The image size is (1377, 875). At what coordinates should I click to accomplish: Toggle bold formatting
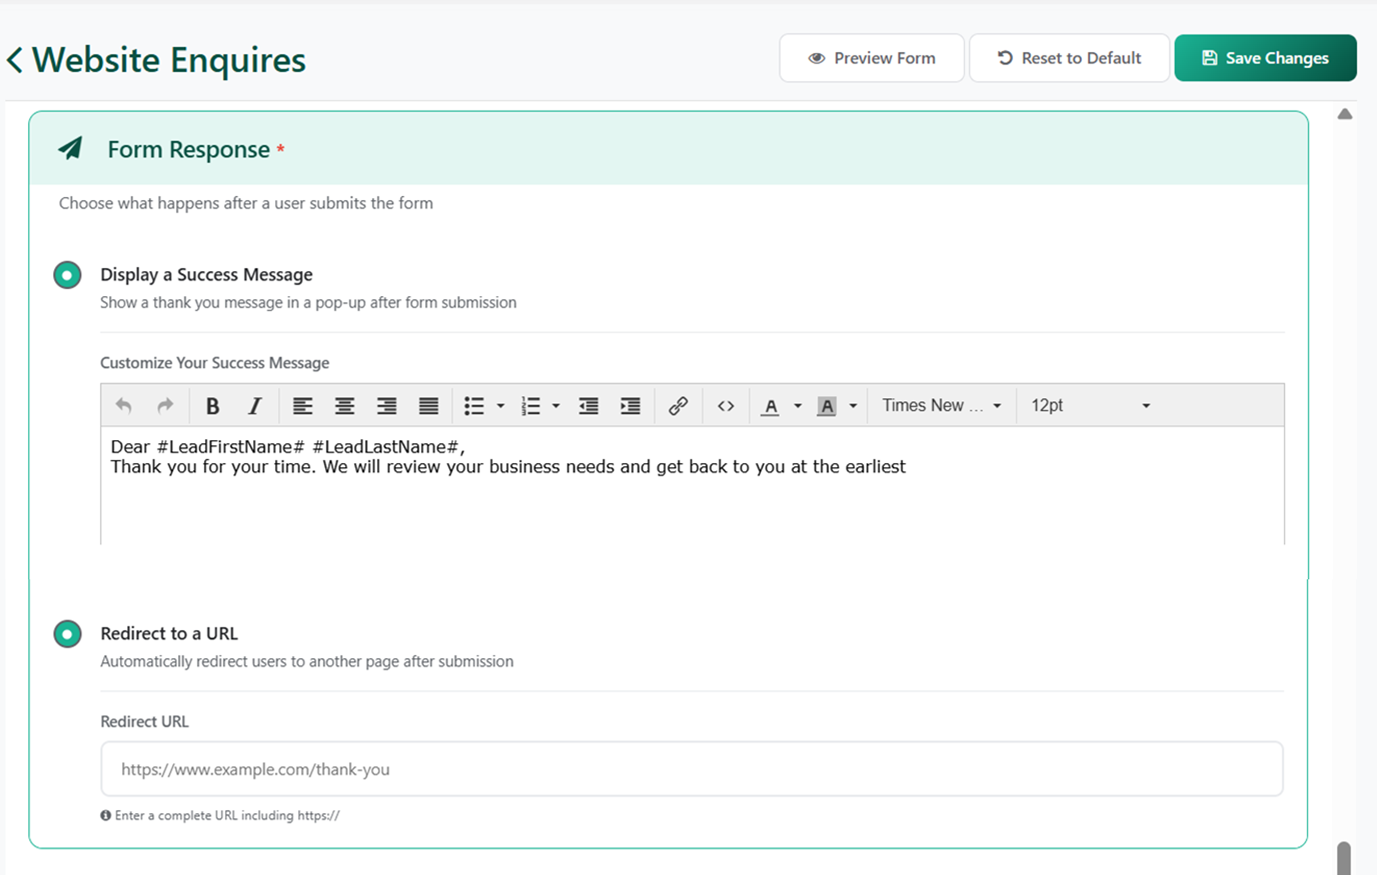pos(212,405)
